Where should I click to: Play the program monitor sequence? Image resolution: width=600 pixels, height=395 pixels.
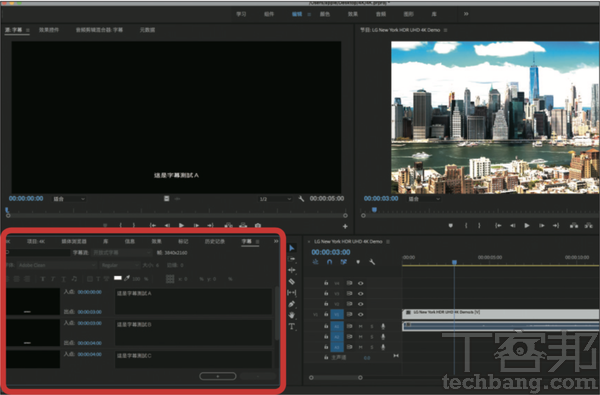point(527,225)
